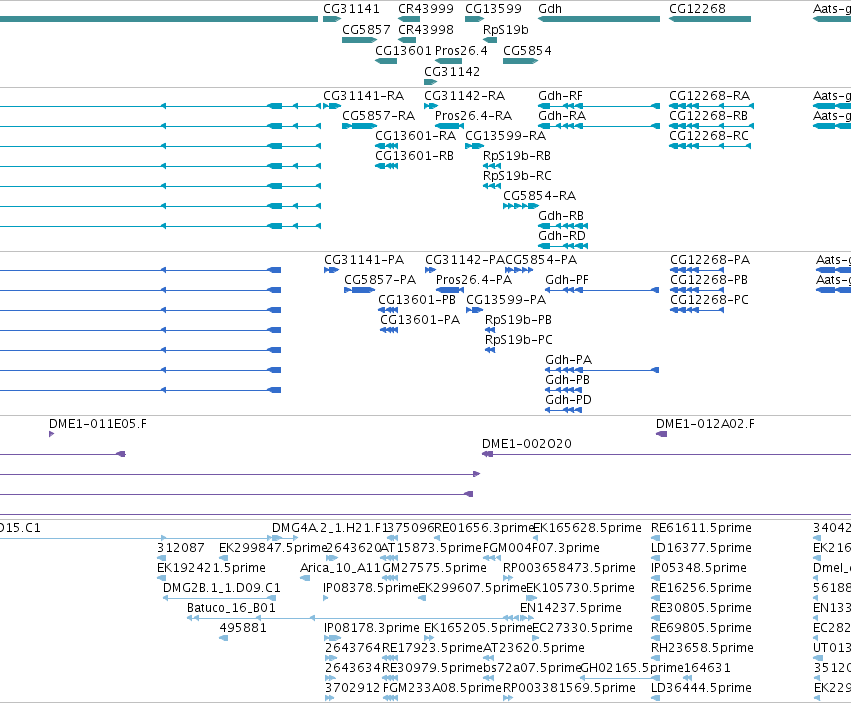The width and height of the screenshot is (851, 703).
Task: Click the teal arrow glyph under CG12268
Action: 710,19
